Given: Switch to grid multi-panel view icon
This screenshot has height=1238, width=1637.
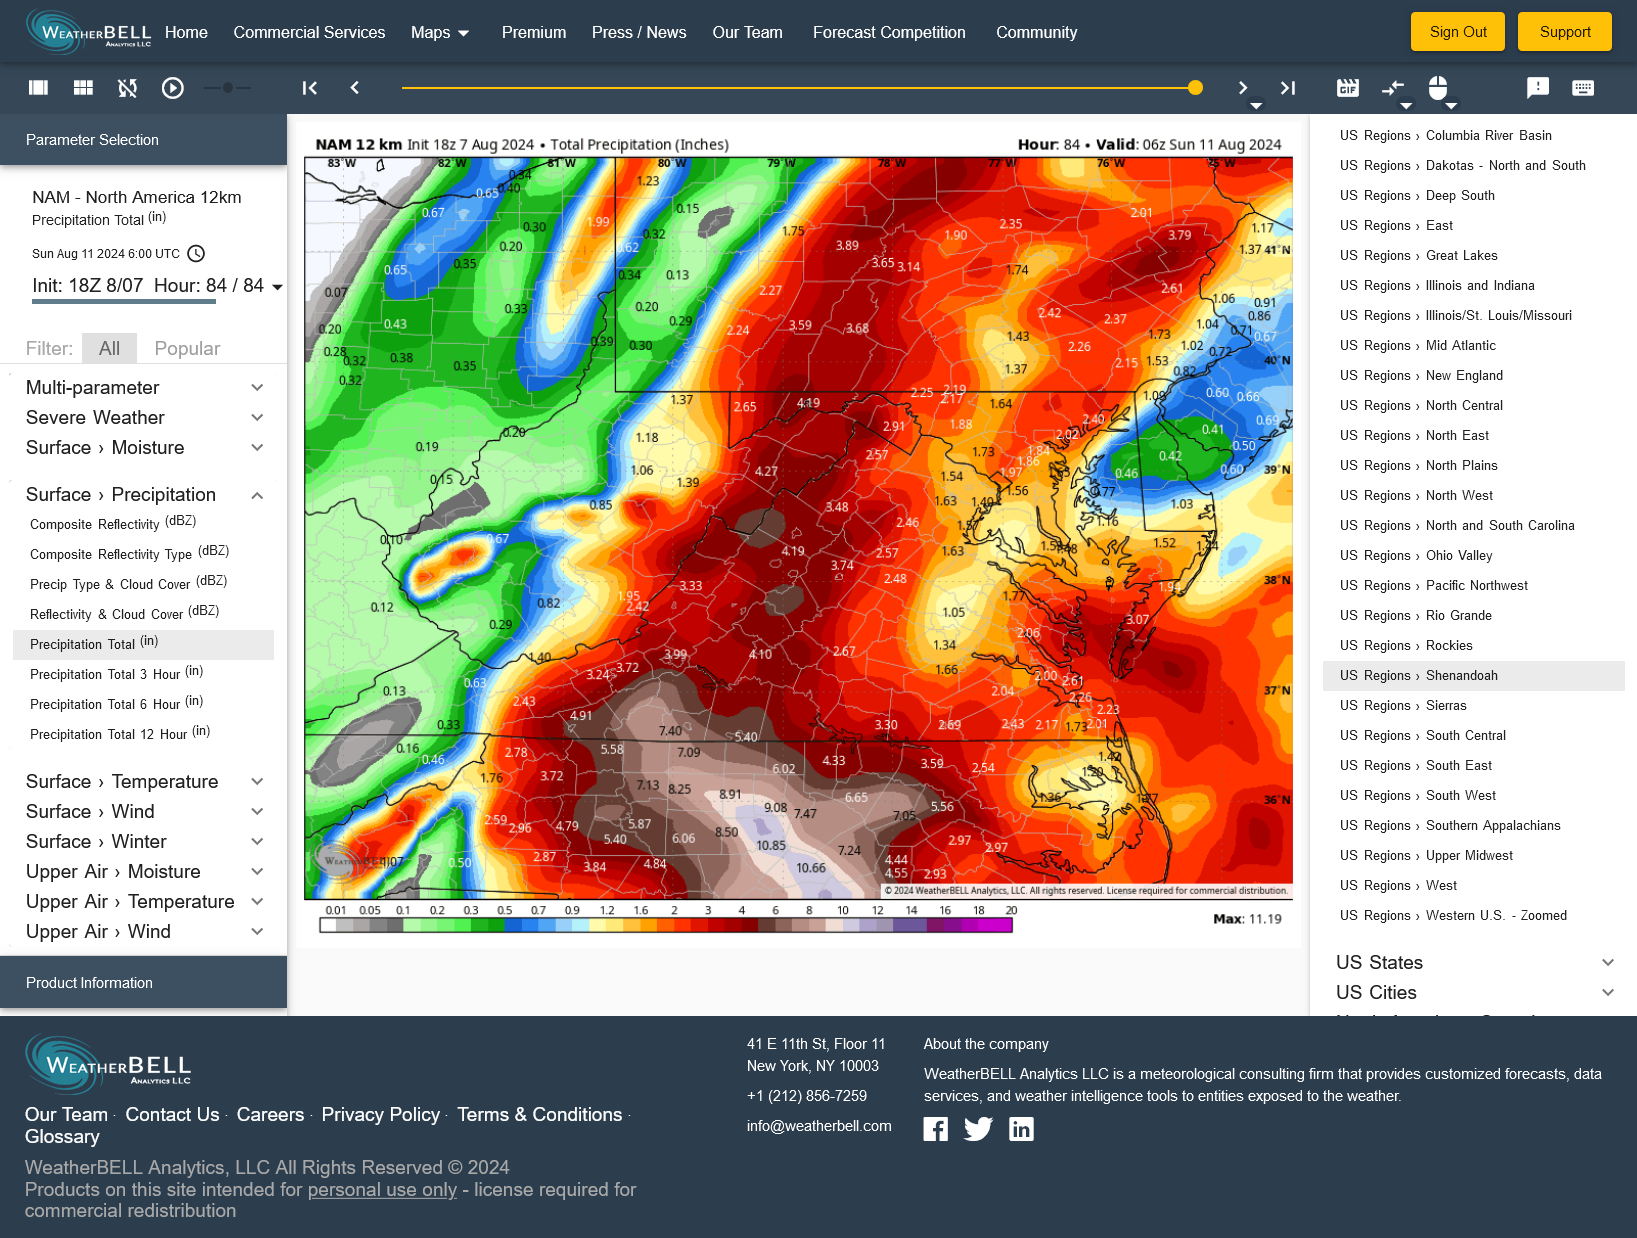Looking at the screenshot, I should pos(84,88).
